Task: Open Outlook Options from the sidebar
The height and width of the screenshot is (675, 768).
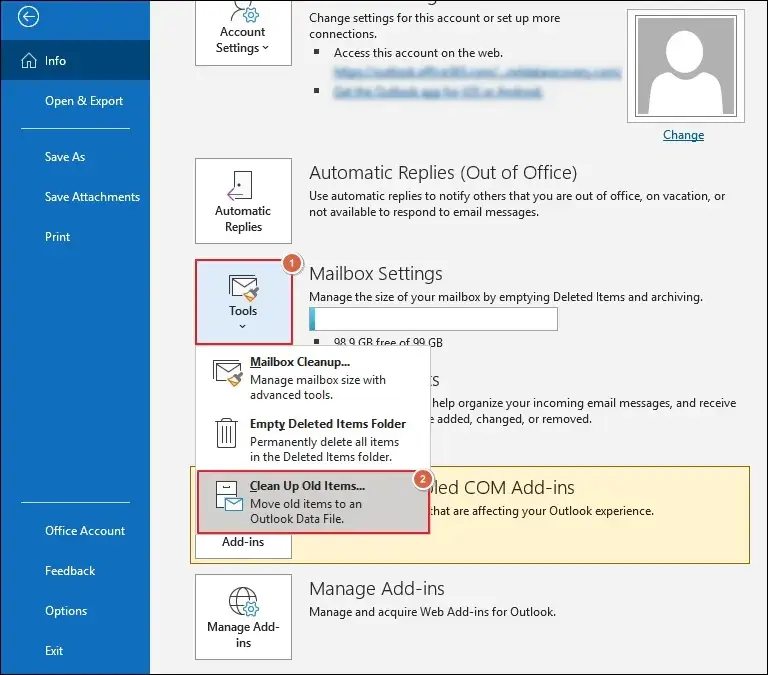Action: point(66,611)
